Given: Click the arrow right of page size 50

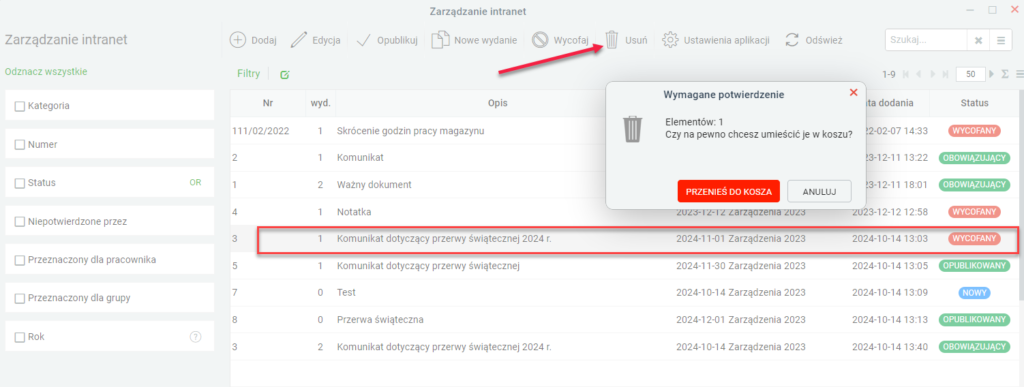Looking at the screenshot, I should click(x=992, y=74).
